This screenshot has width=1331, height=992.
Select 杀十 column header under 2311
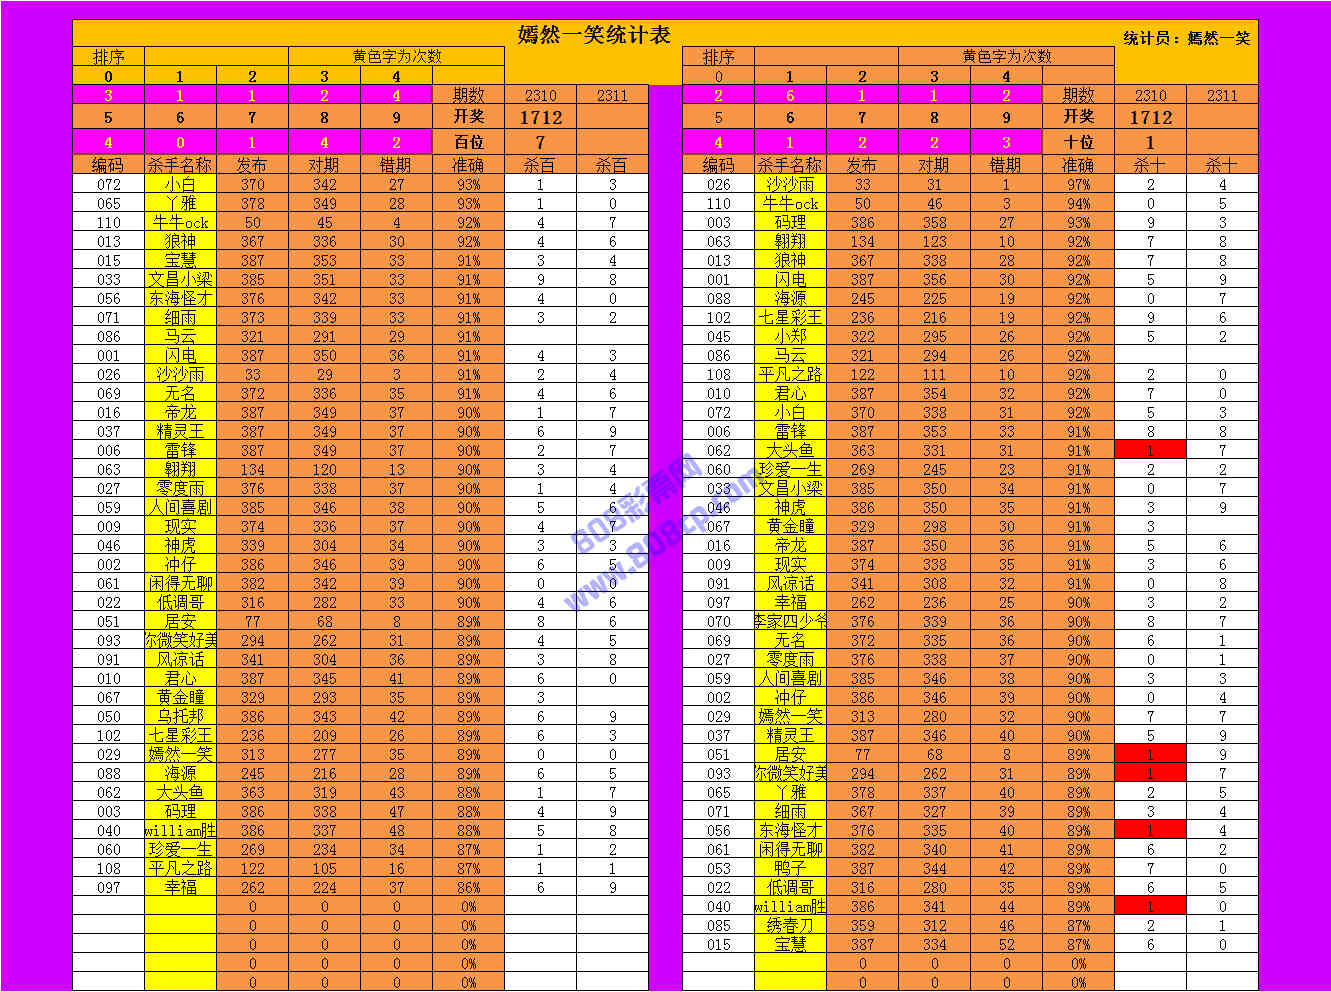(x=1222, y=165)
